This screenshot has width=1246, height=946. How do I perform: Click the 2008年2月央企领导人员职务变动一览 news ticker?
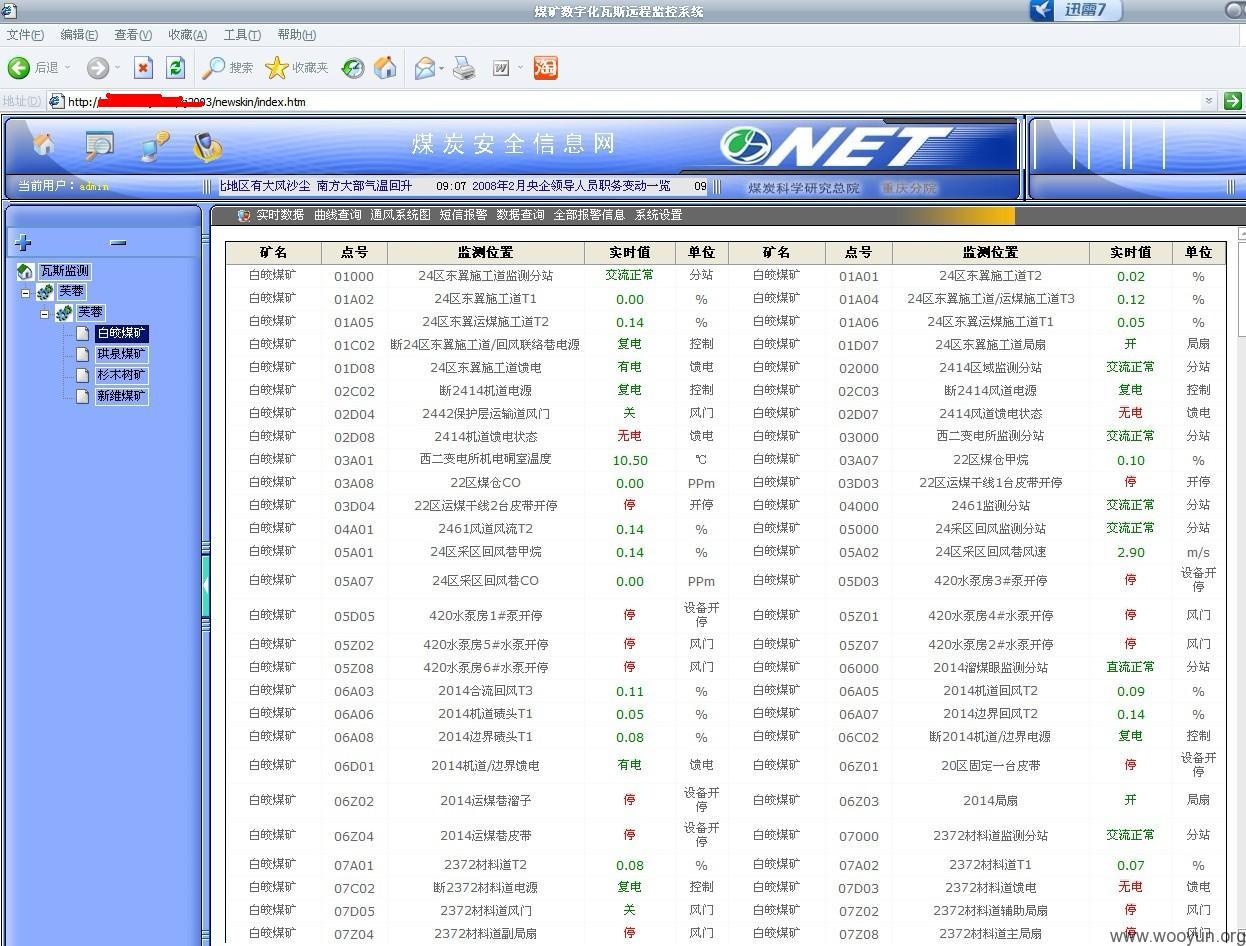[569, 186]
